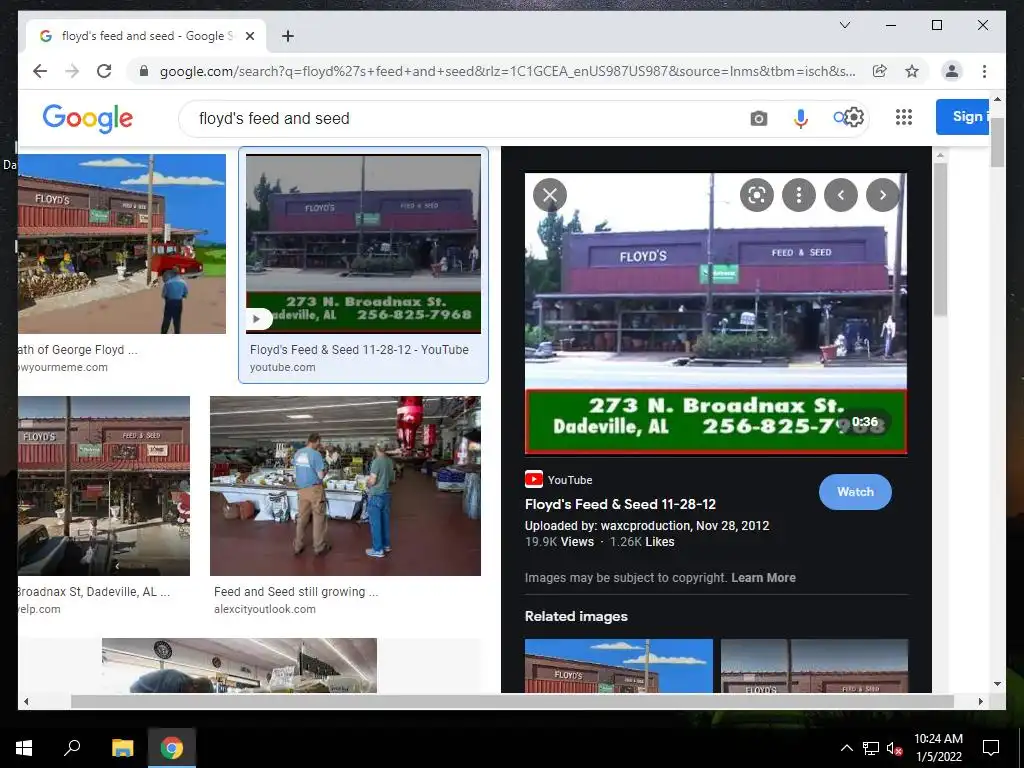The height and width of the screenshot is (768, 1024).
Task: View site security lock information
Action: tap(144, 71)
